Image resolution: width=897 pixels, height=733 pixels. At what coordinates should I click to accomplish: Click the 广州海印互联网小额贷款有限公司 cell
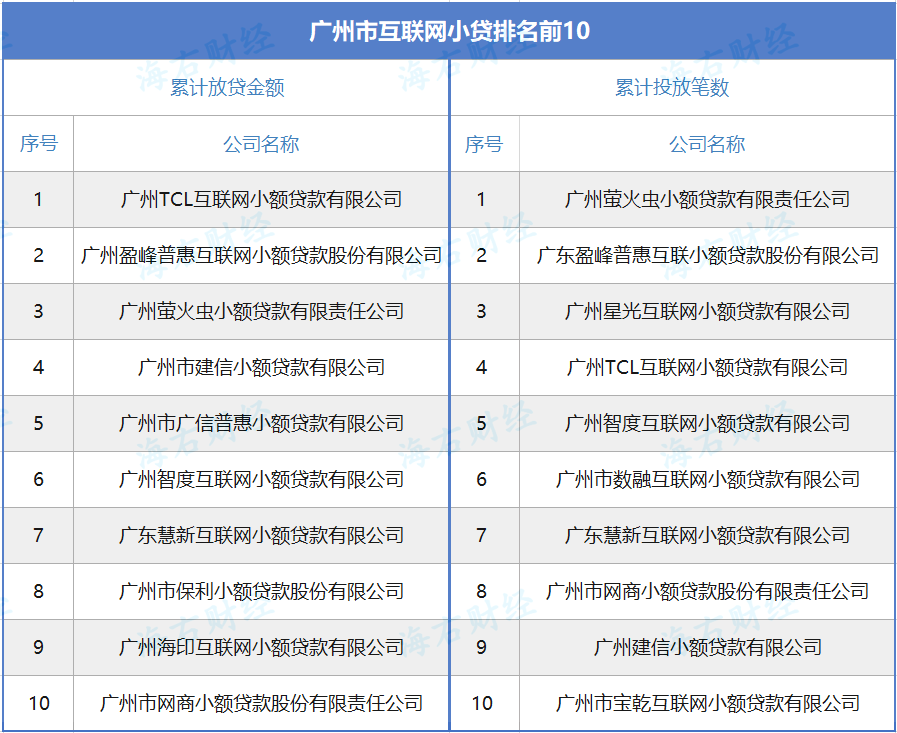261,647
